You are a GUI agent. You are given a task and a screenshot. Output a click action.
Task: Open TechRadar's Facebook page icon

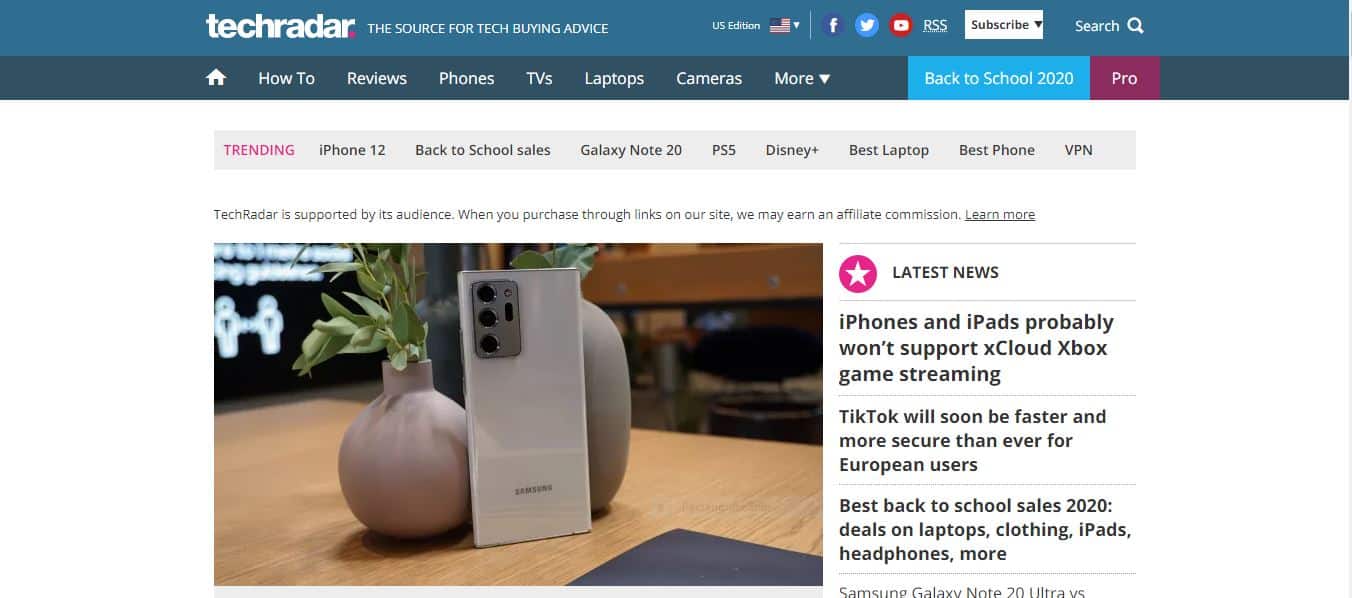click(833, 25)
